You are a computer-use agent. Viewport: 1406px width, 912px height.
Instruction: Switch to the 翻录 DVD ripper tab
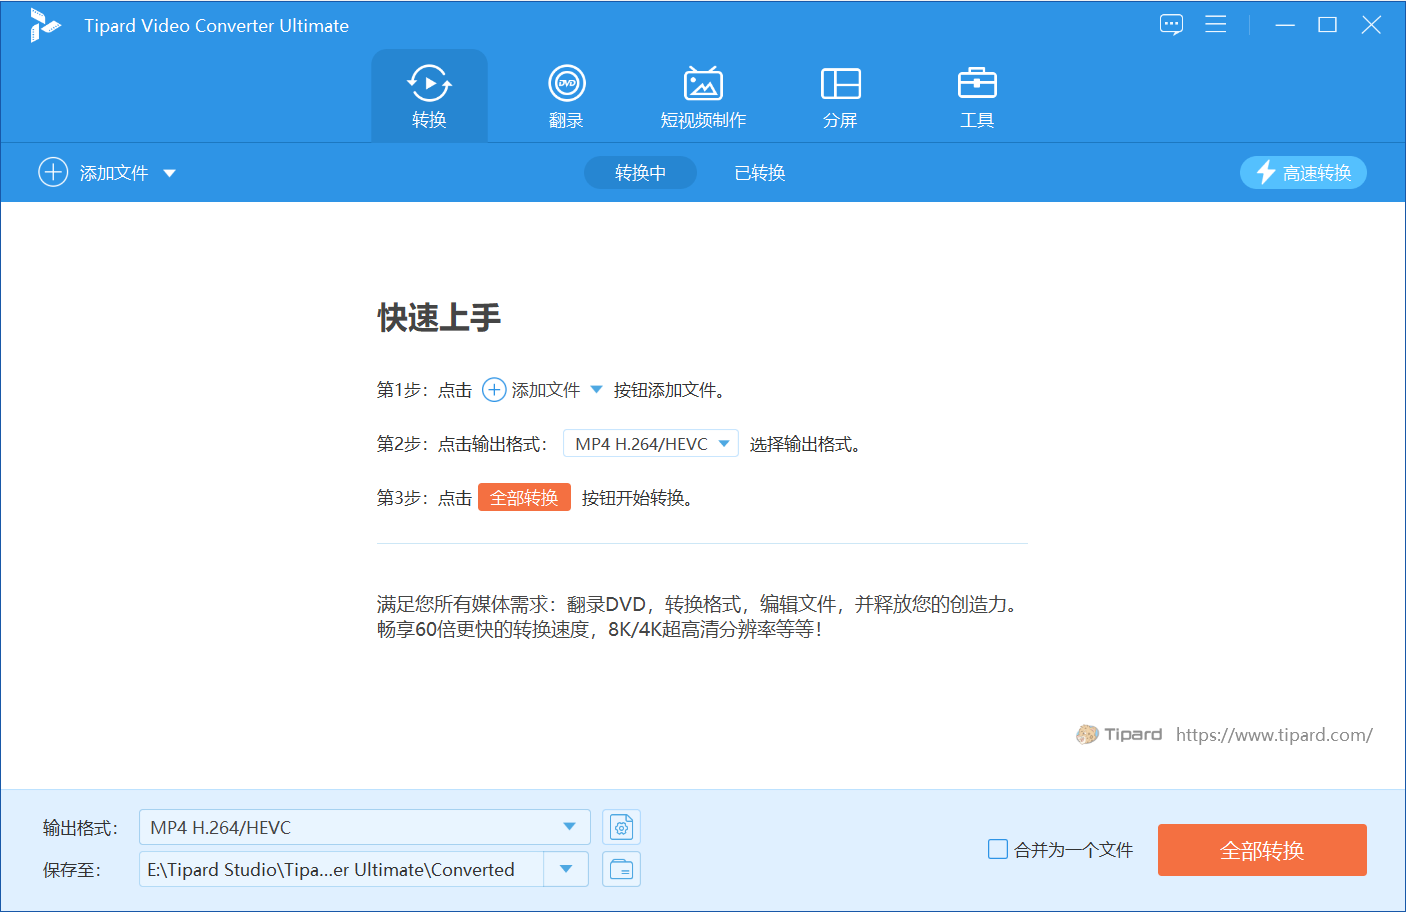pyautogui.click(x=566, y=96)
